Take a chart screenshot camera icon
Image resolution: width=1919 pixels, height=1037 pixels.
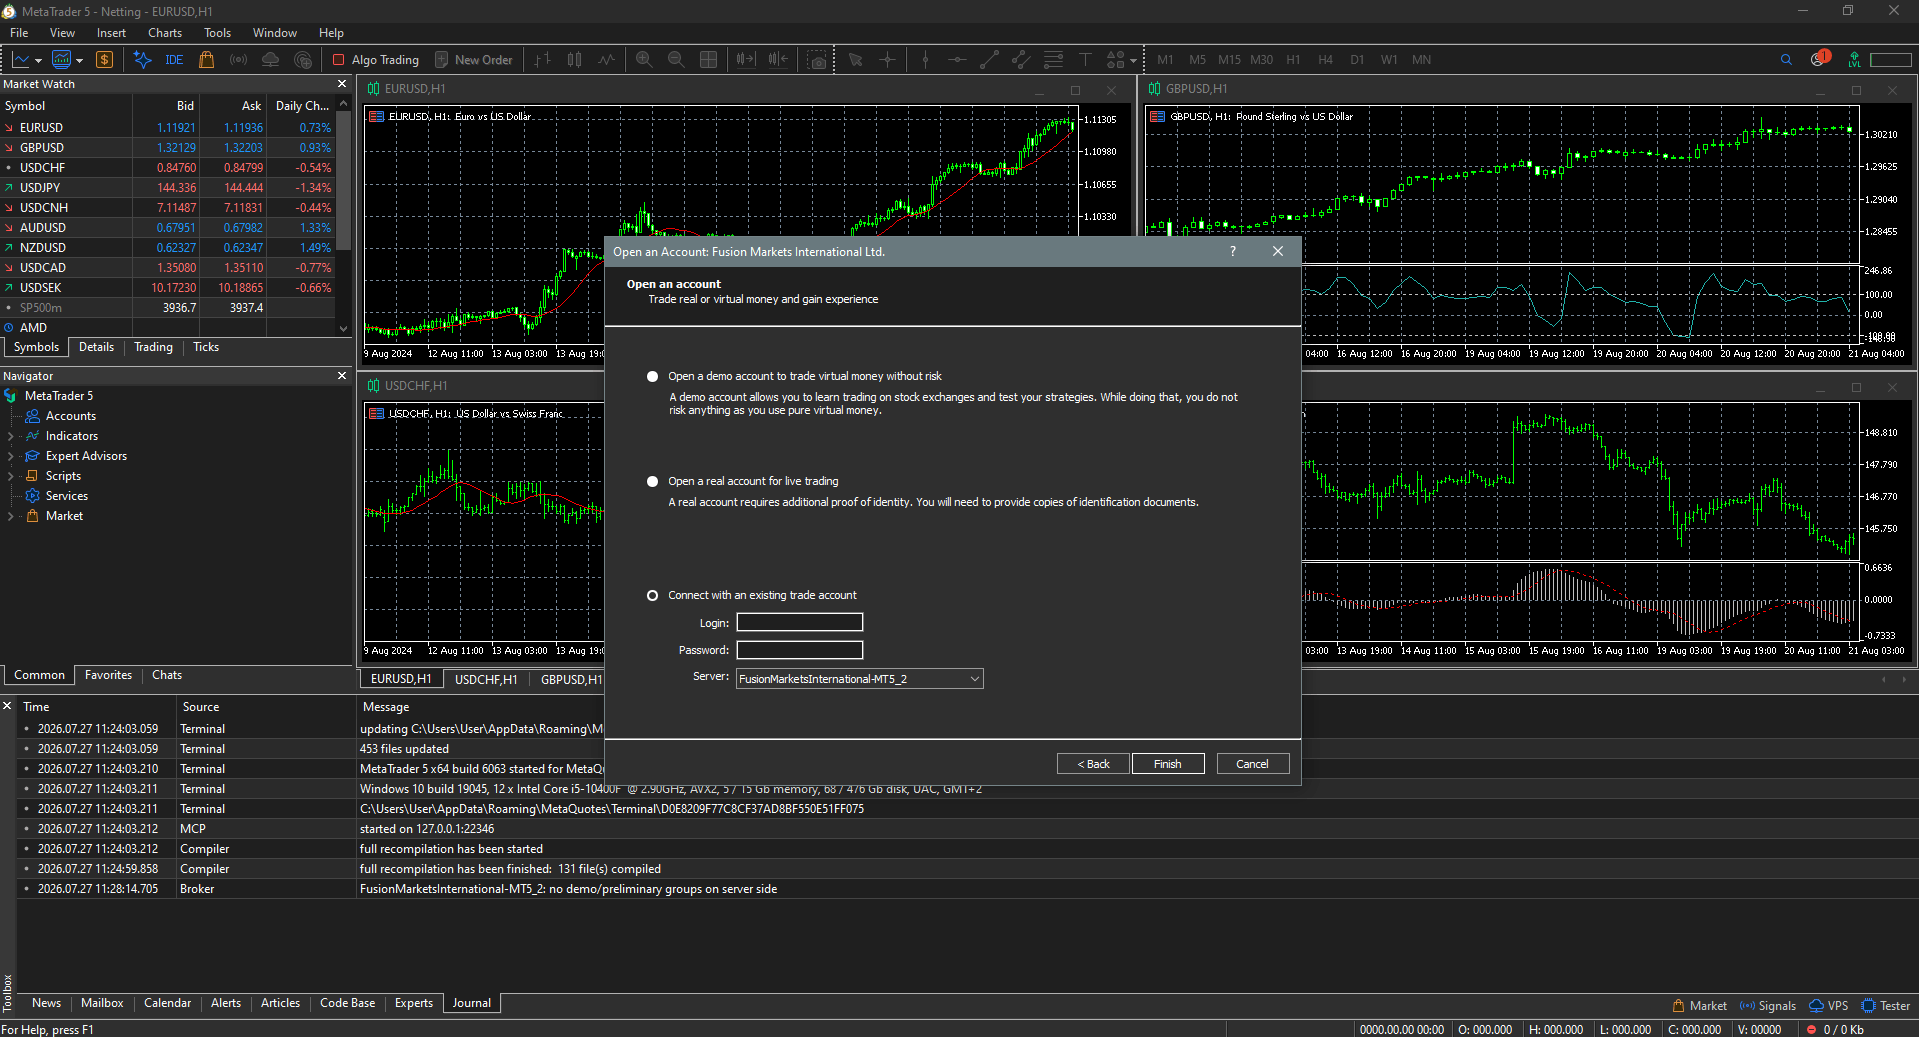817,60
